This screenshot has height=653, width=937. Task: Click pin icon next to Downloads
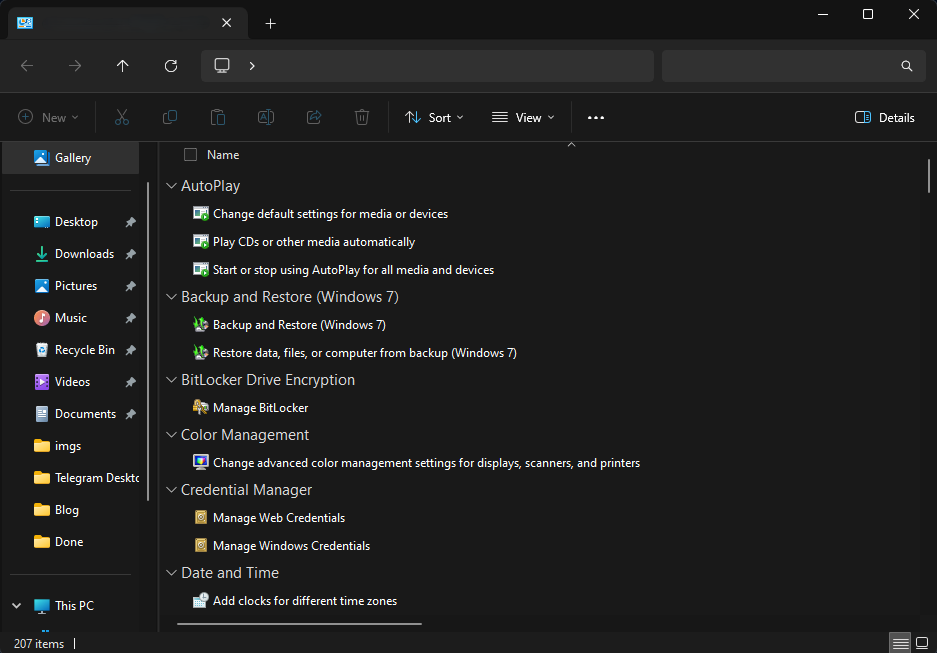[130, 254]
